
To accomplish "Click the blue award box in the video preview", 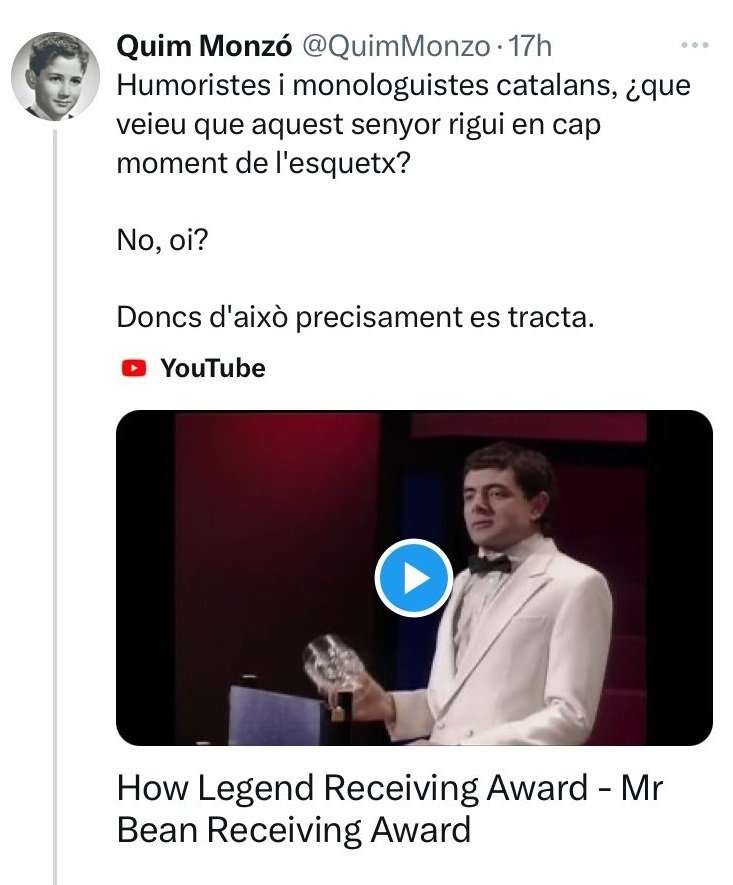I will 276,716.
